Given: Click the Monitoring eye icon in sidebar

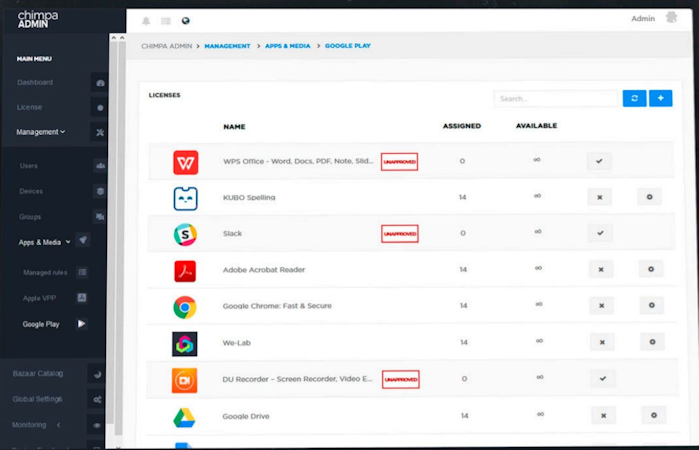Looking at the screenshot, I should (x=97, y=425).
